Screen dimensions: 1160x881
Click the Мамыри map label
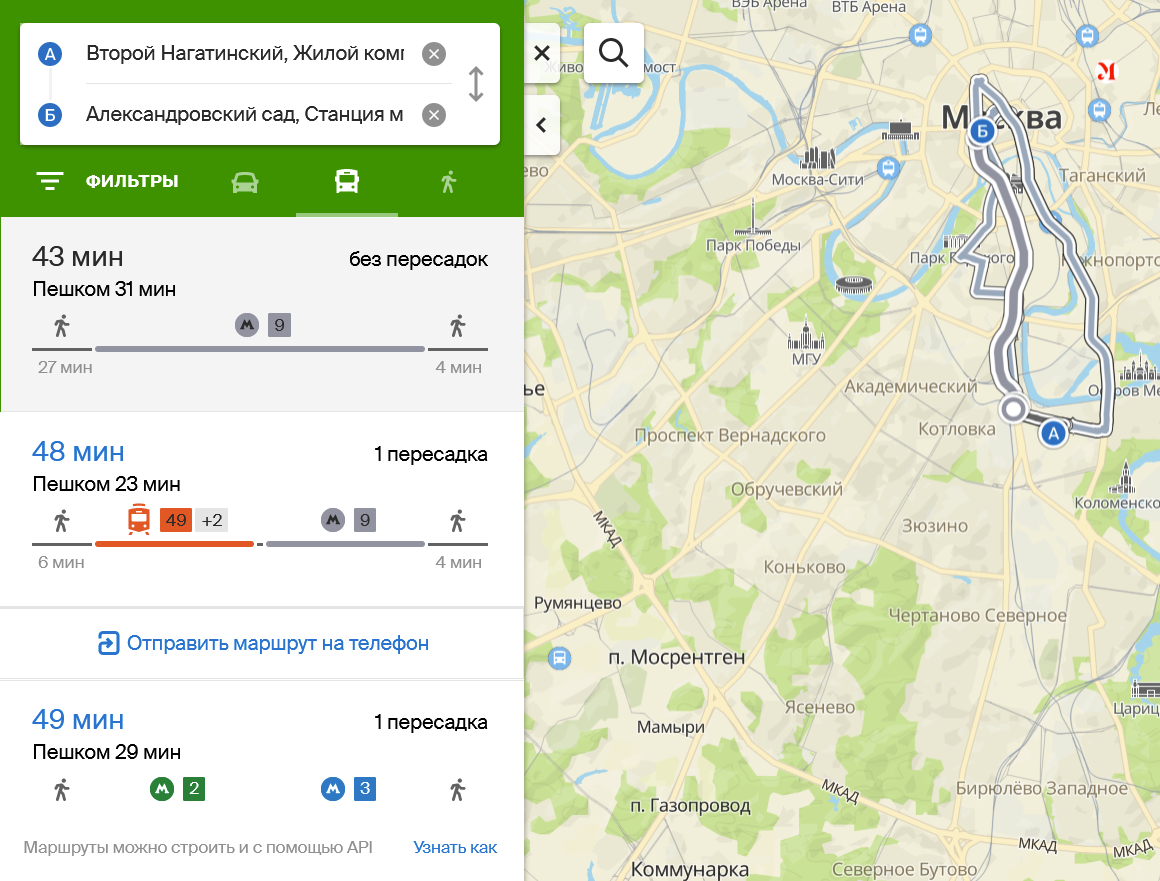tap(670, 727)
